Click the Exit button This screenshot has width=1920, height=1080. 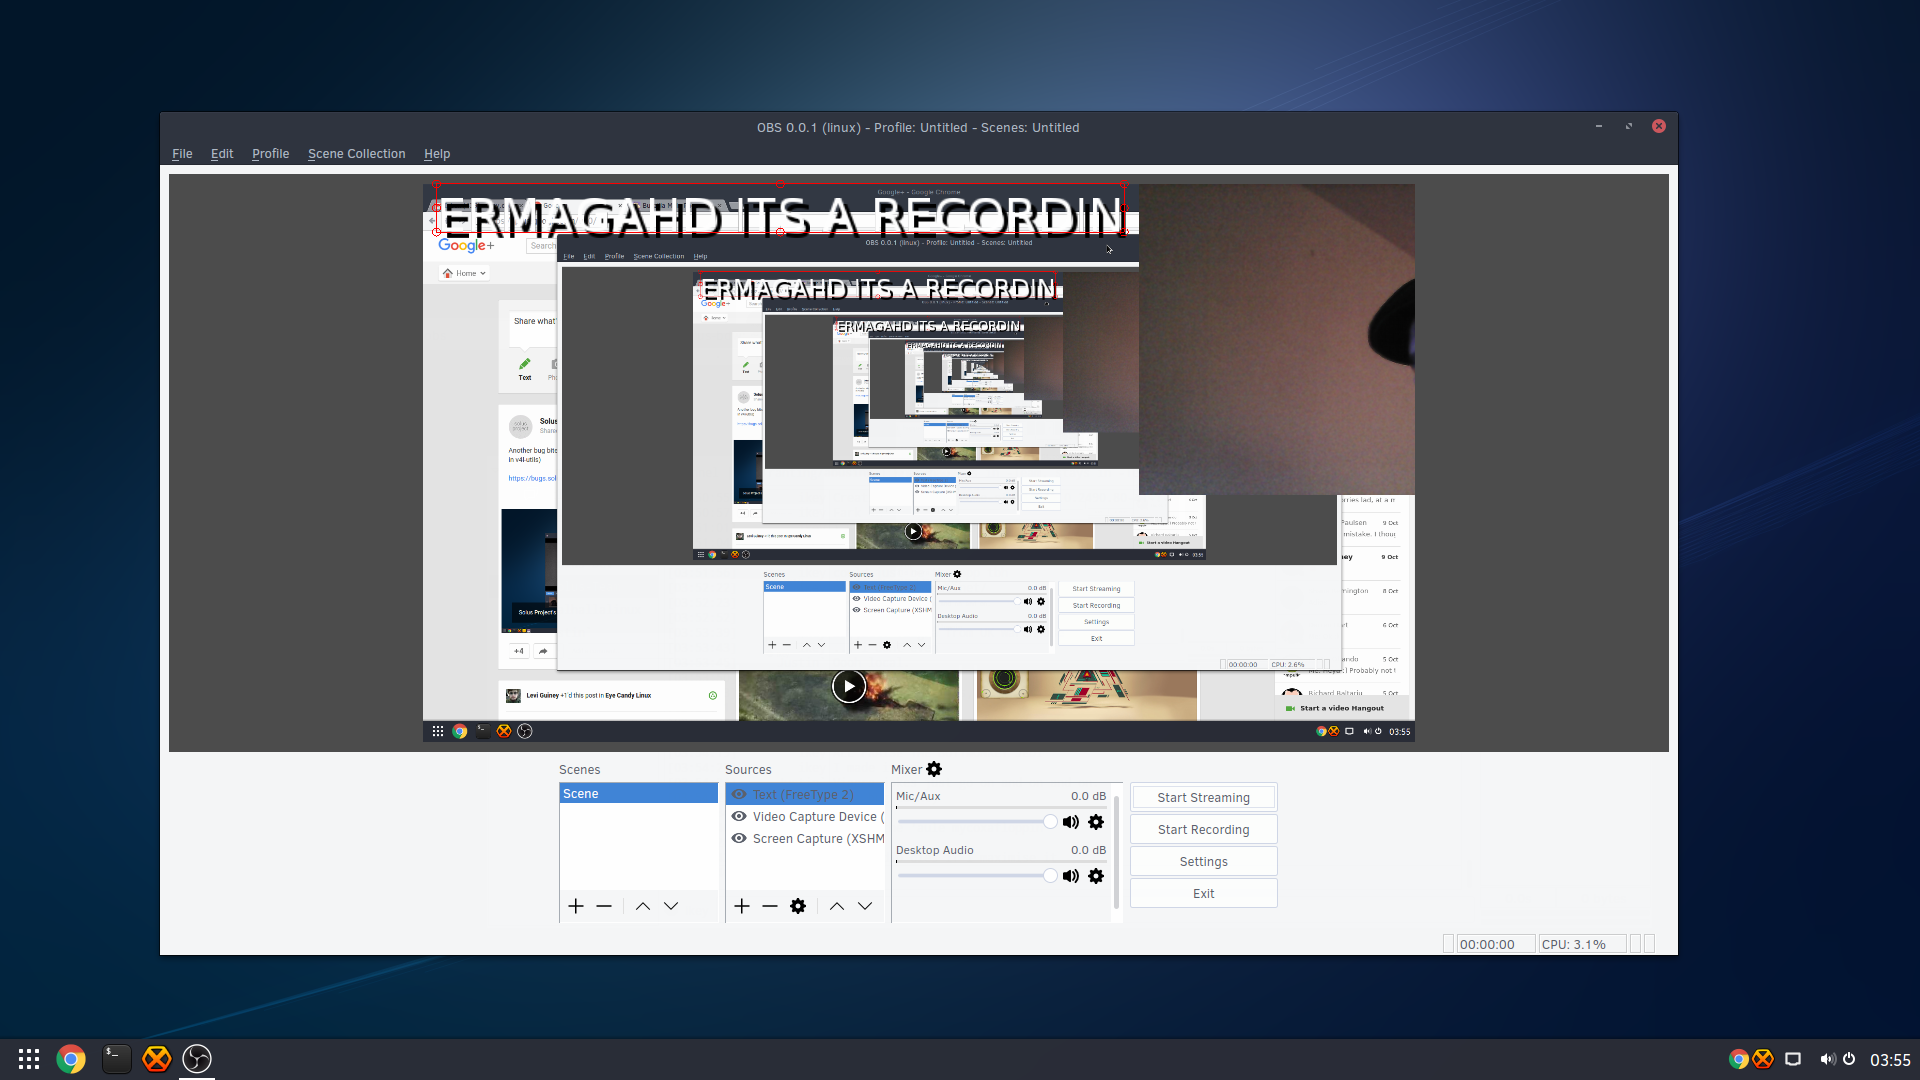[1203, 893]
